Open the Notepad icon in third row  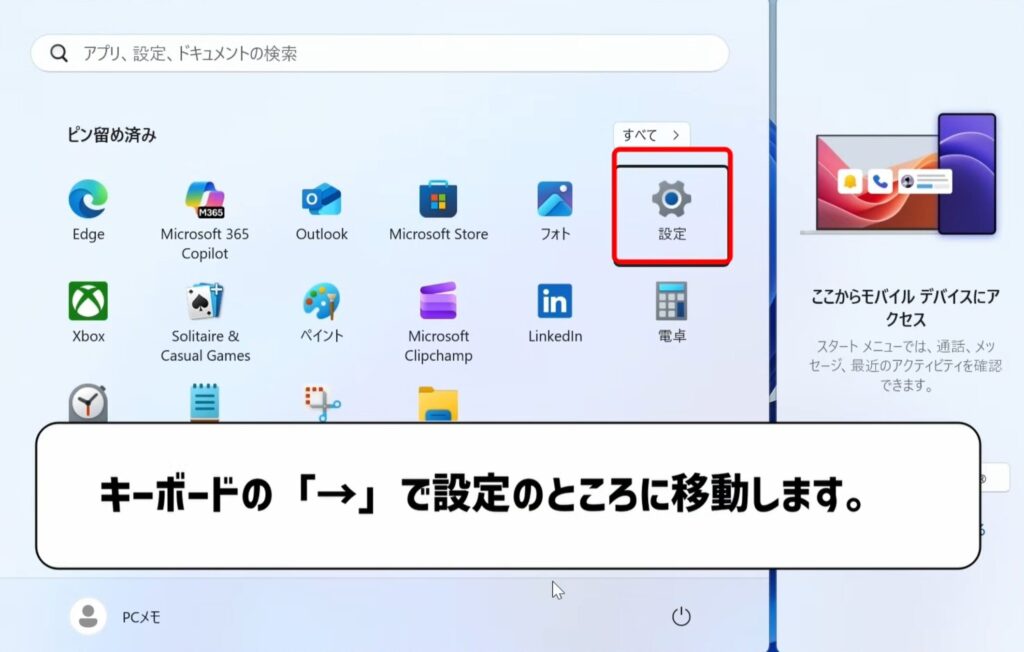coord(205,403)
